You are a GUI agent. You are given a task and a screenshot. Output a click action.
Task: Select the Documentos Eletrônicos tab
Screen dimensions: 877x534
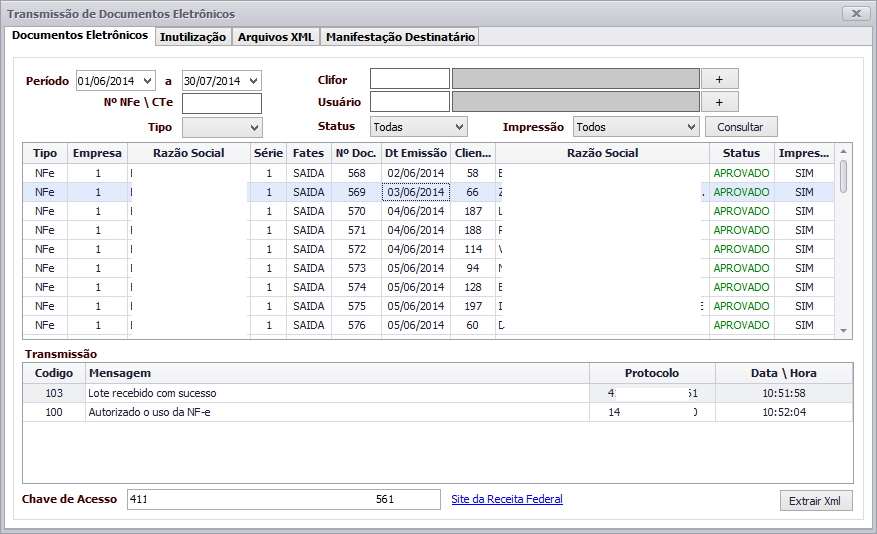tap(80, 35)
